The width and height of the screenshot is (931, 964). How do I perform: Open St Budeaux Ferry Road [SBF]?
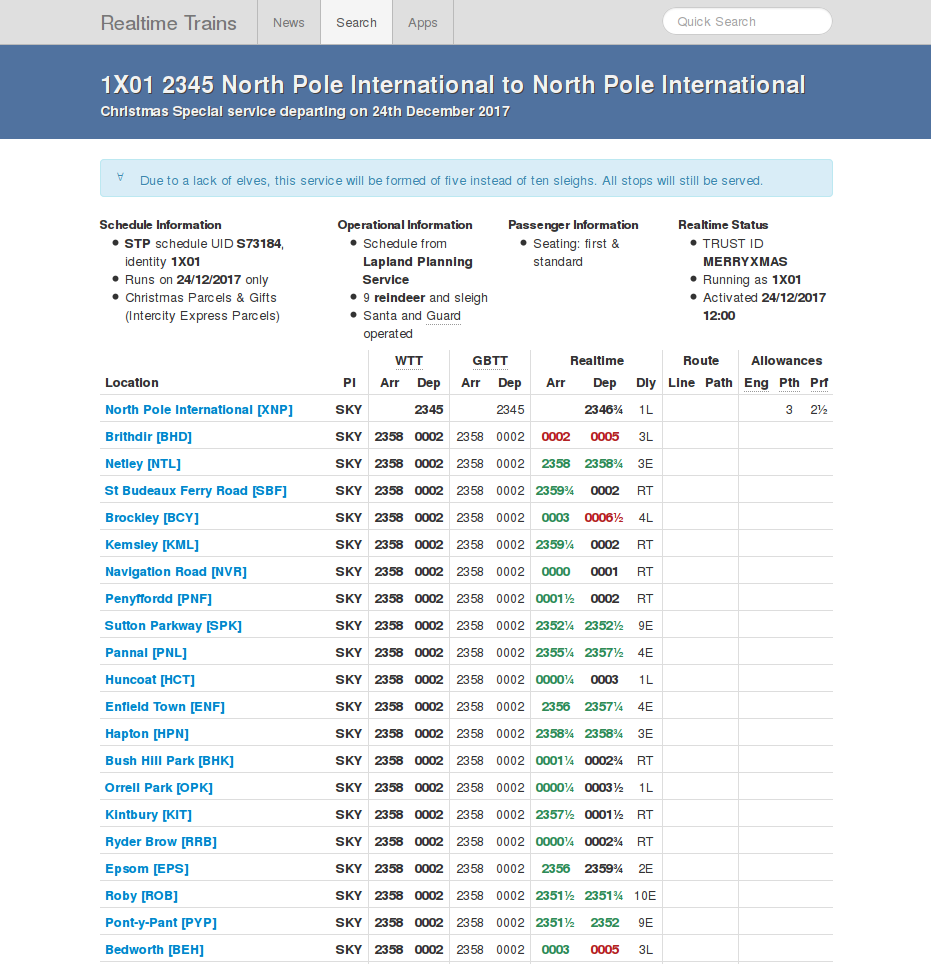(195, 491)
